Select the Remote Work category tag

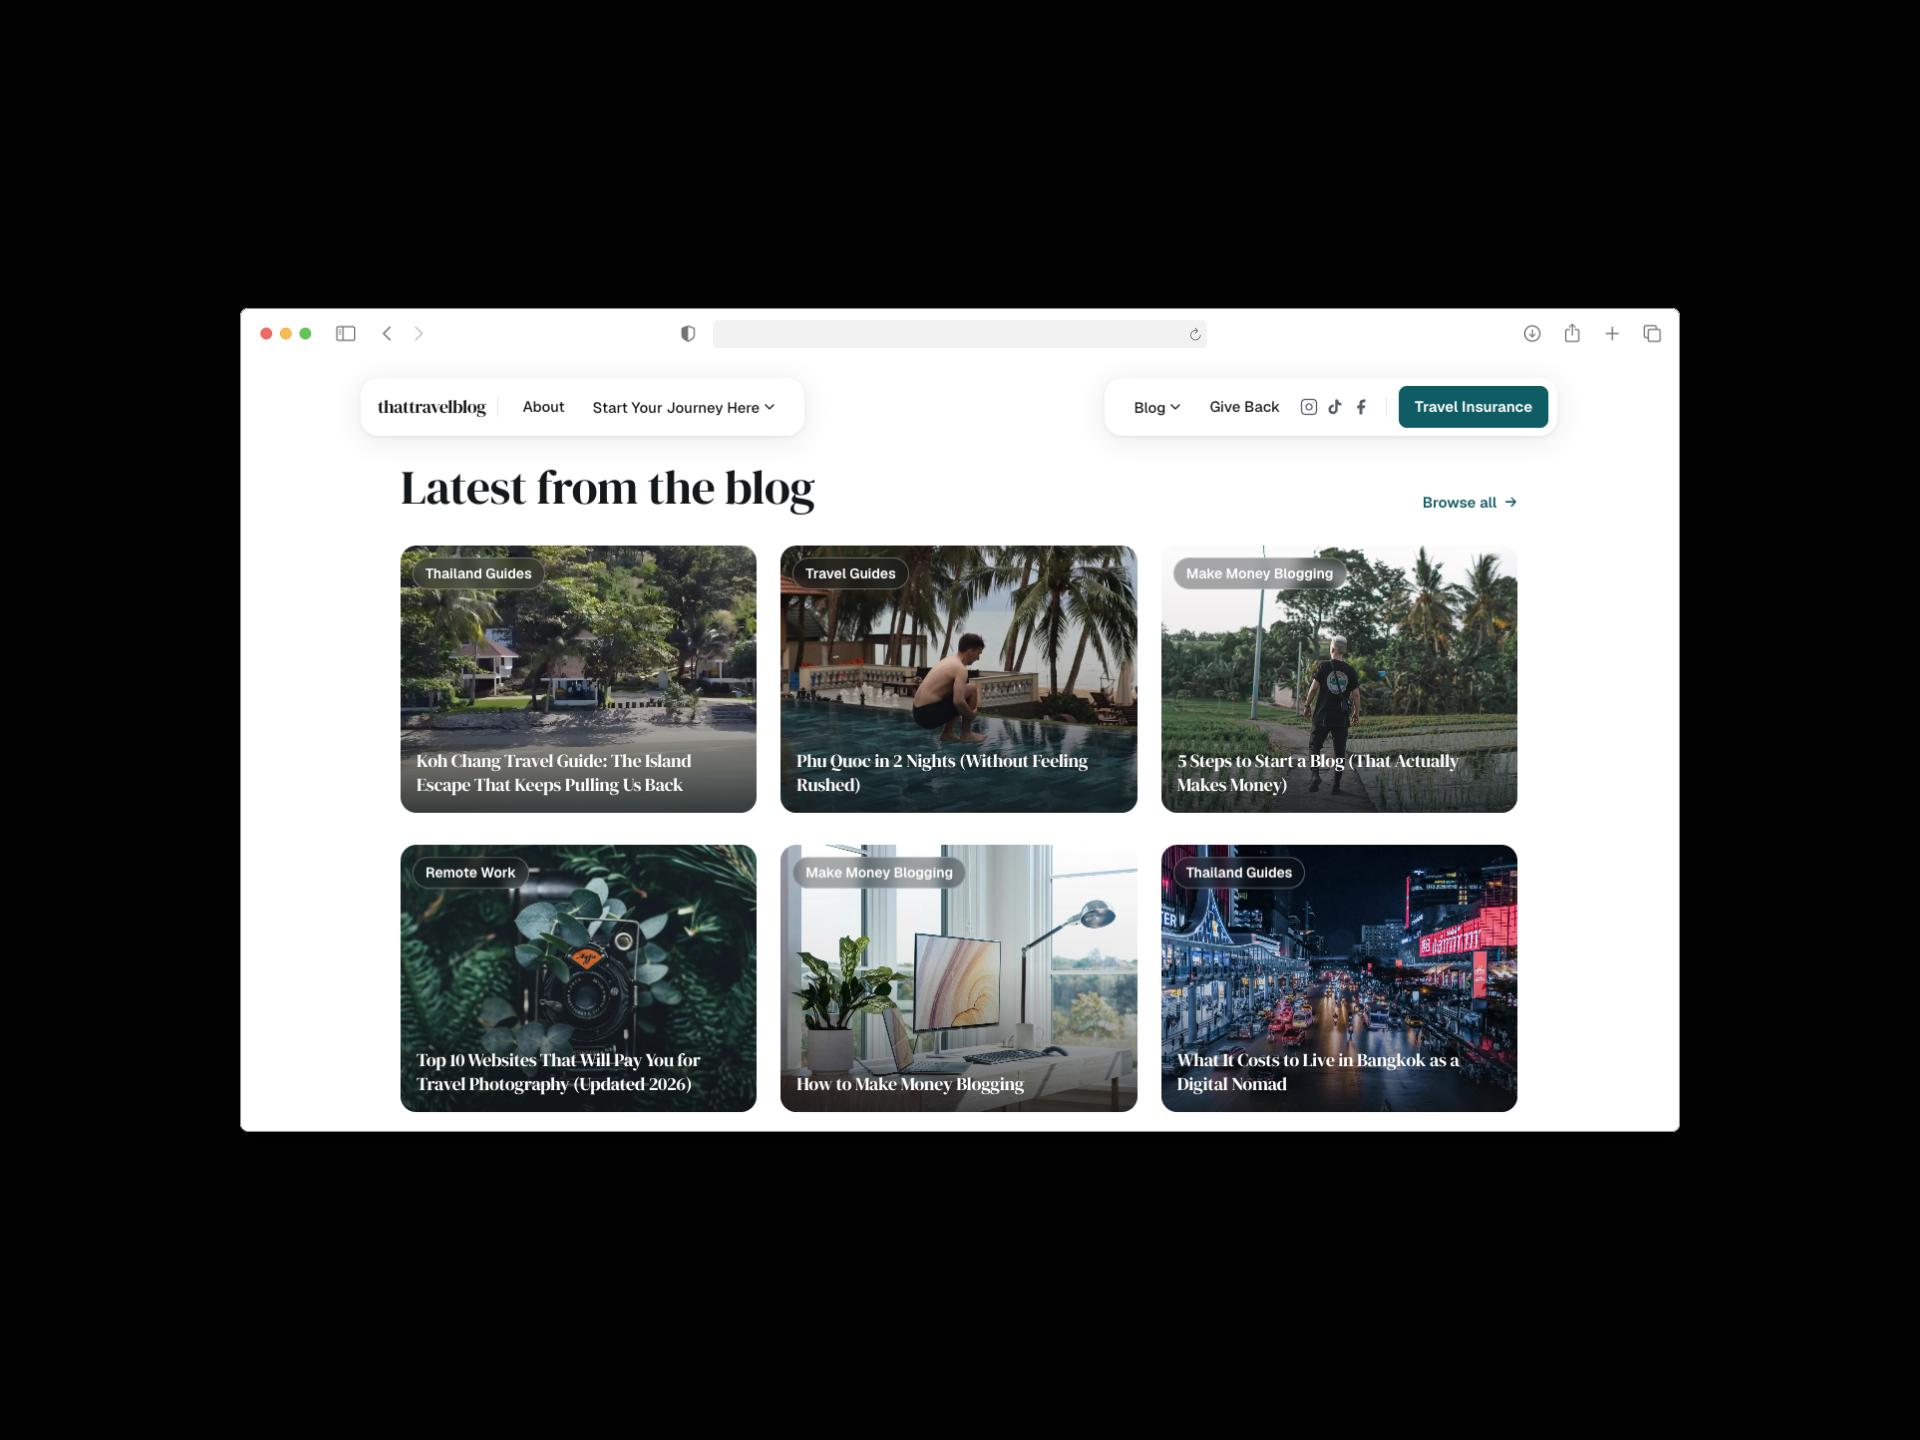(470, 872)
